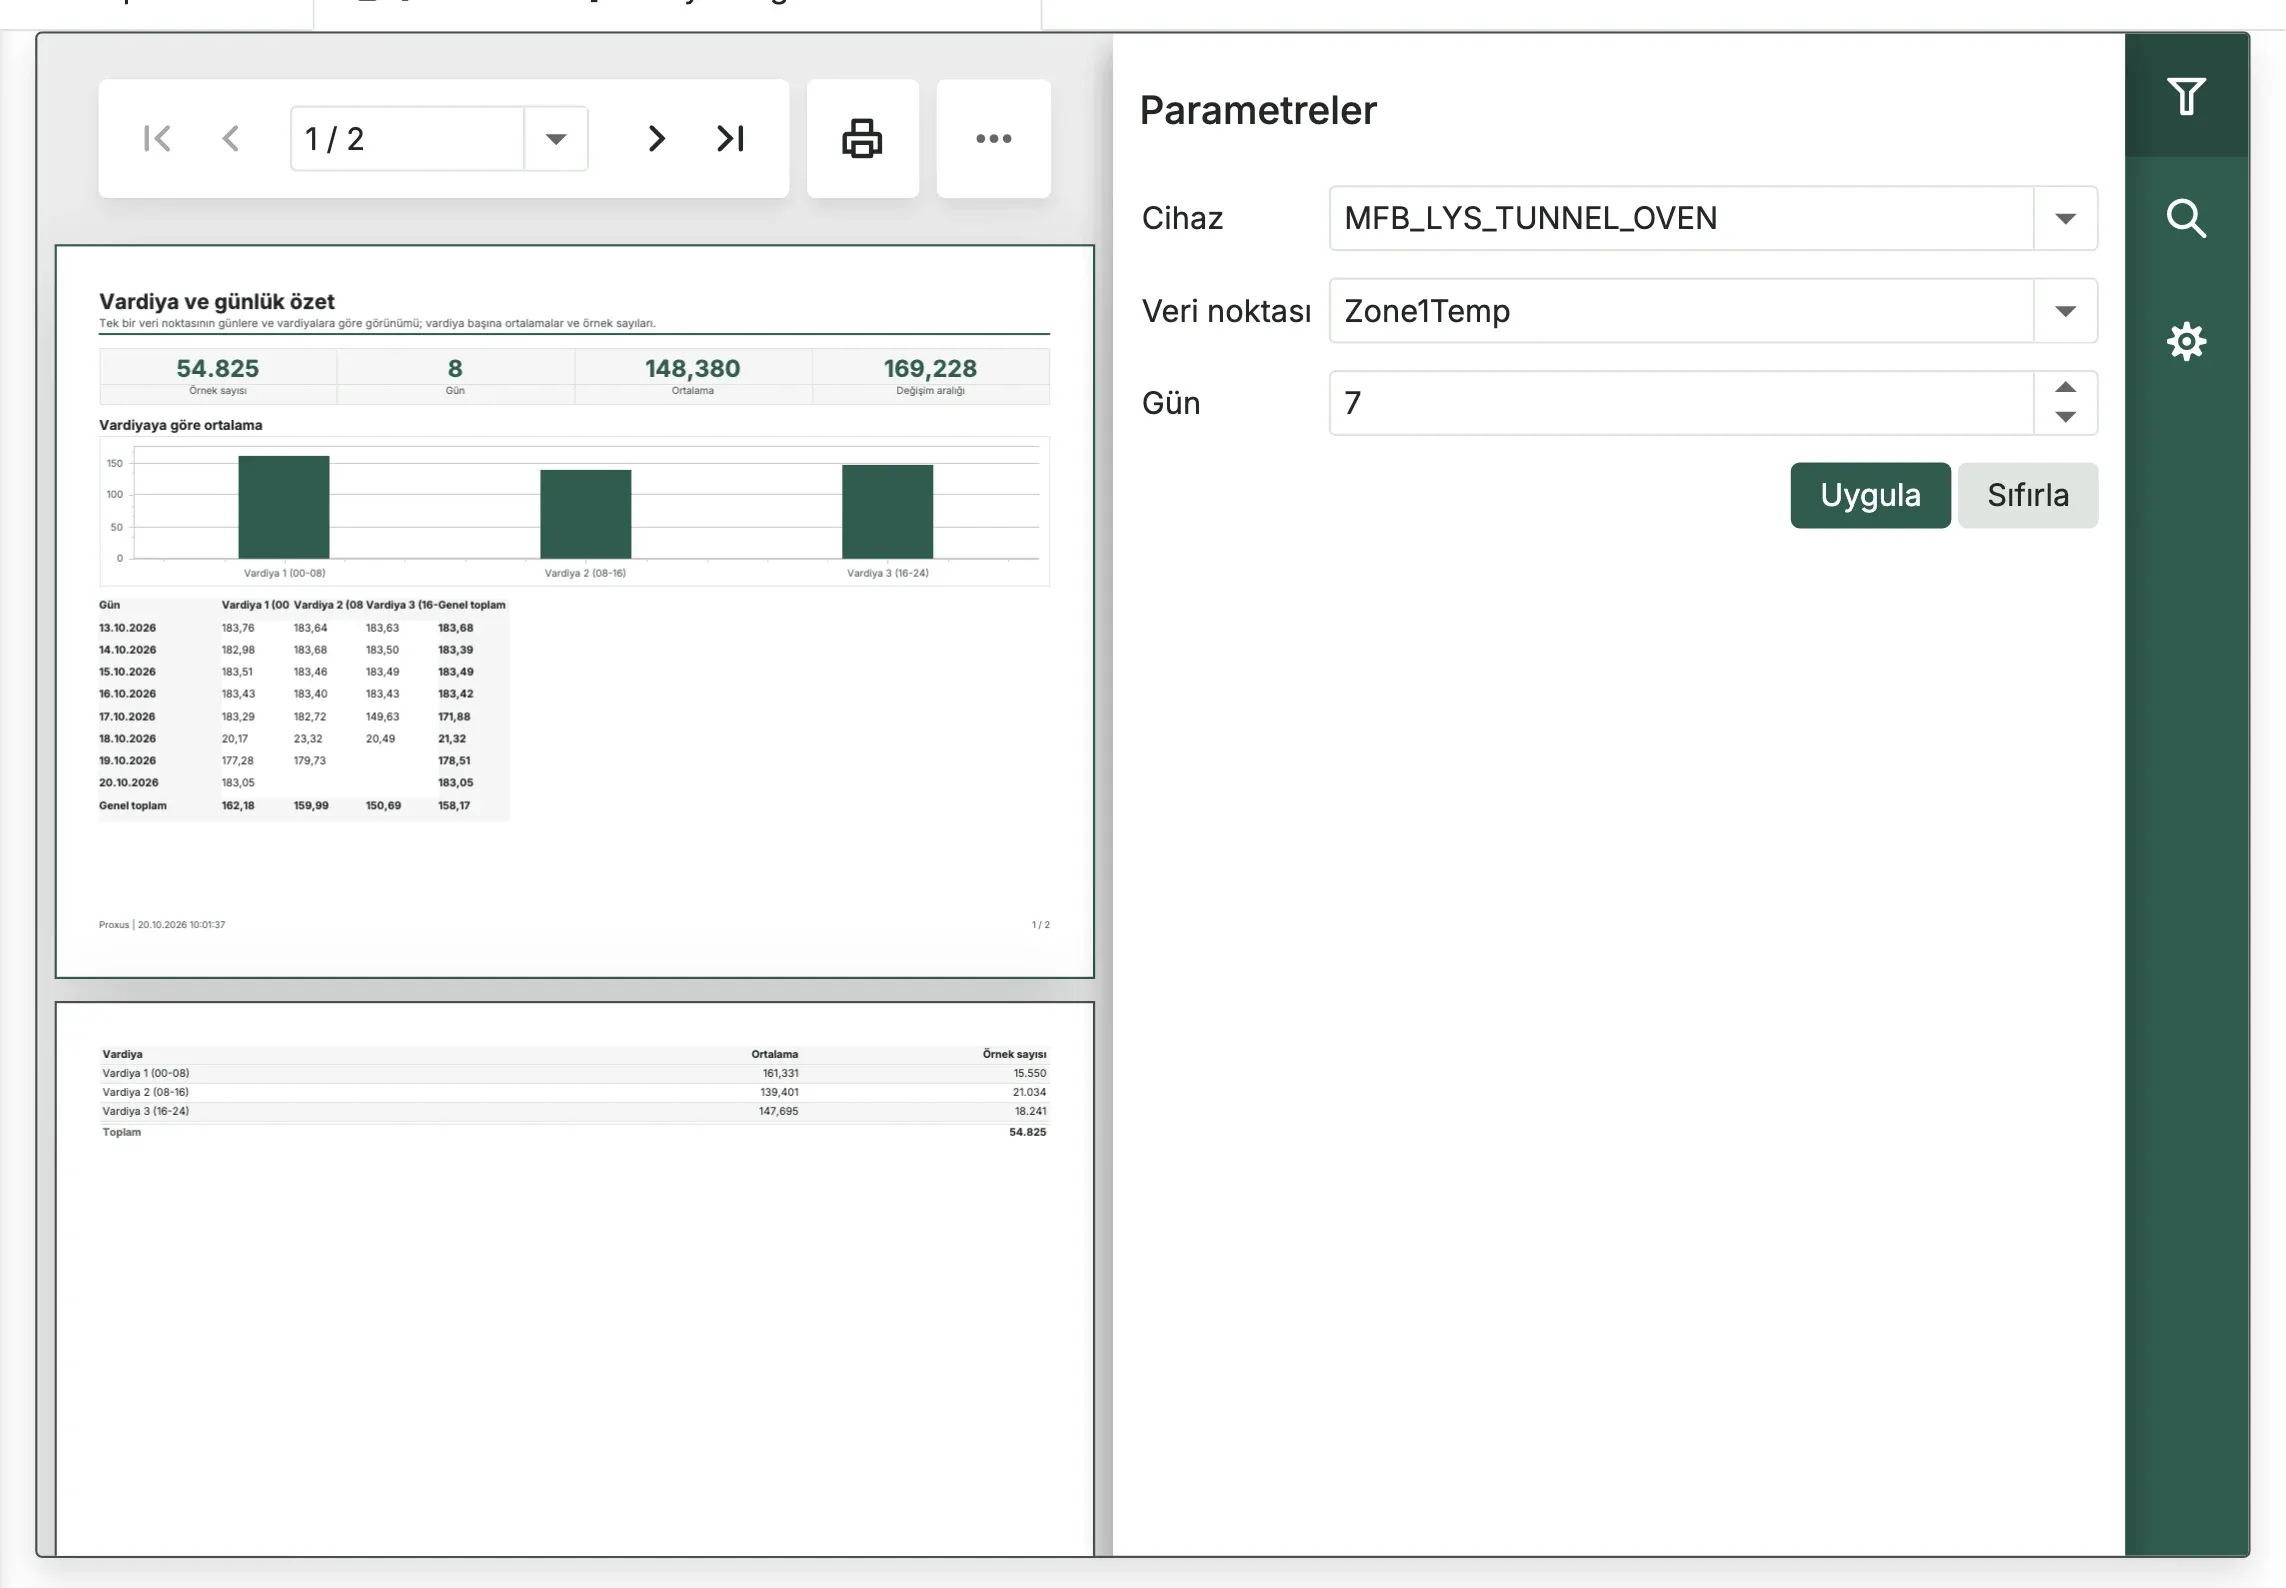
Task: Expand page number dropdown
Action: pyautogui.click(x=556, y=138)
